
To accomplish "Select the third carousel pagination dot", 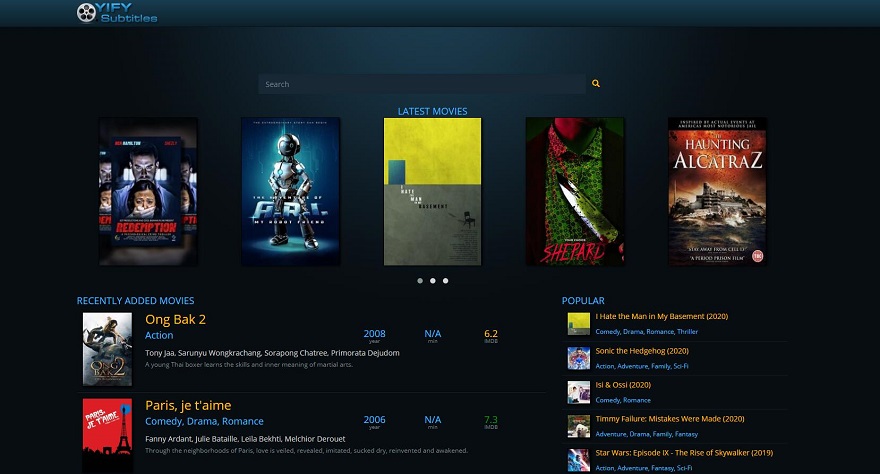I will pos(446,280).
